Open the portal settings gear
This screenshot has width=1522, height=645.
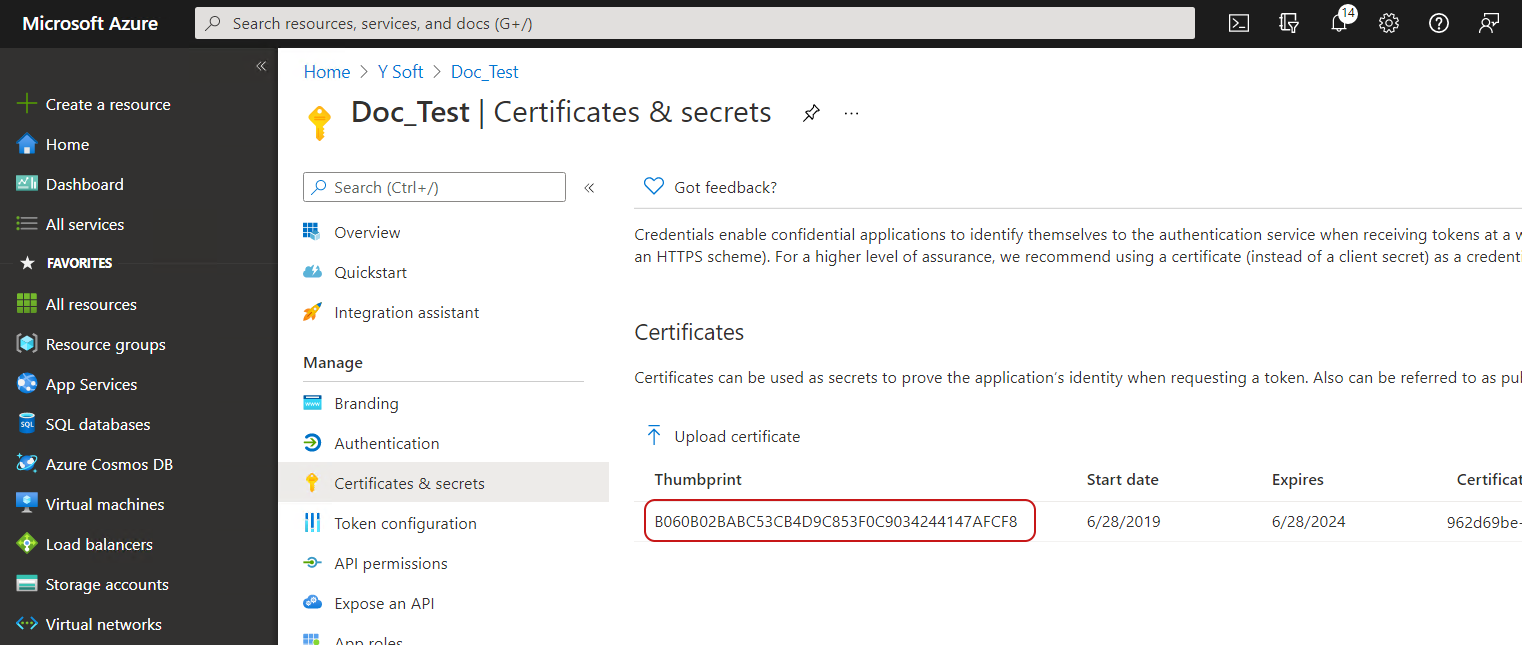(x=1389, y=23)
